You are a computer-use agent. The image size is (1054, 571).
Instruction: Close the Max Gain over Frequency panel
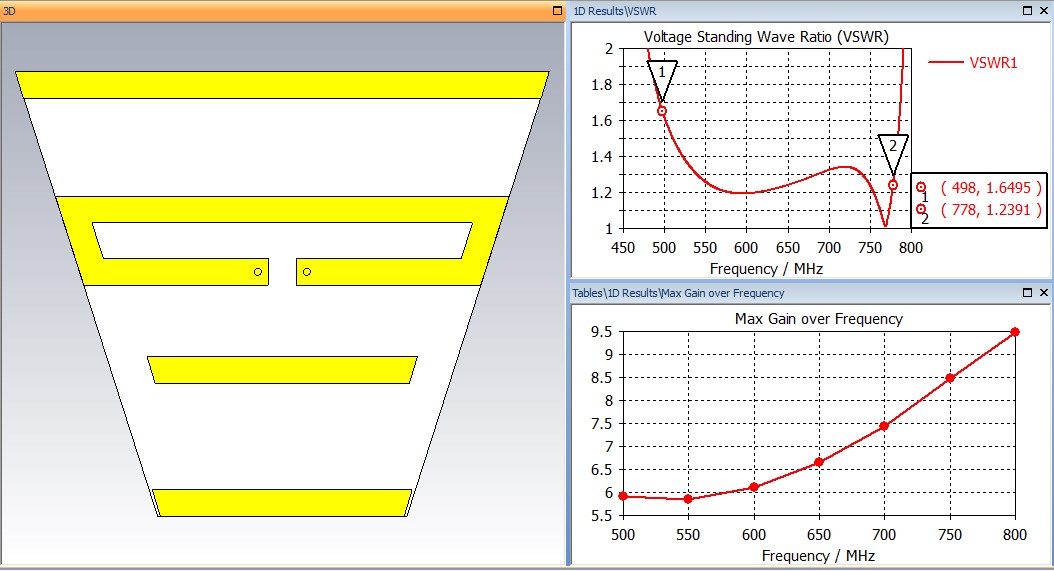[x=1044, y=293]
